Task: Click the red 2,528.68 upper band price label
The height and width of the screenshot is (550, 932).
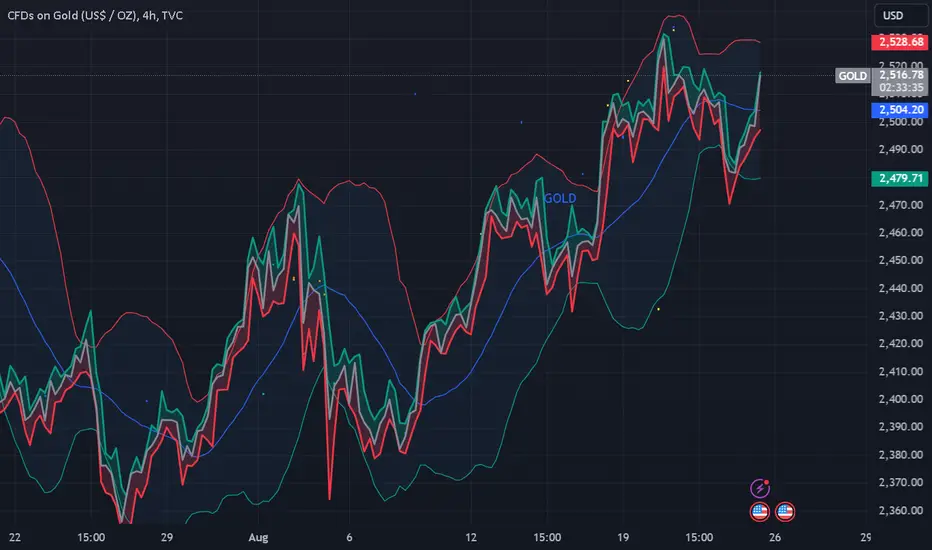Action: [x=900, y=42]
